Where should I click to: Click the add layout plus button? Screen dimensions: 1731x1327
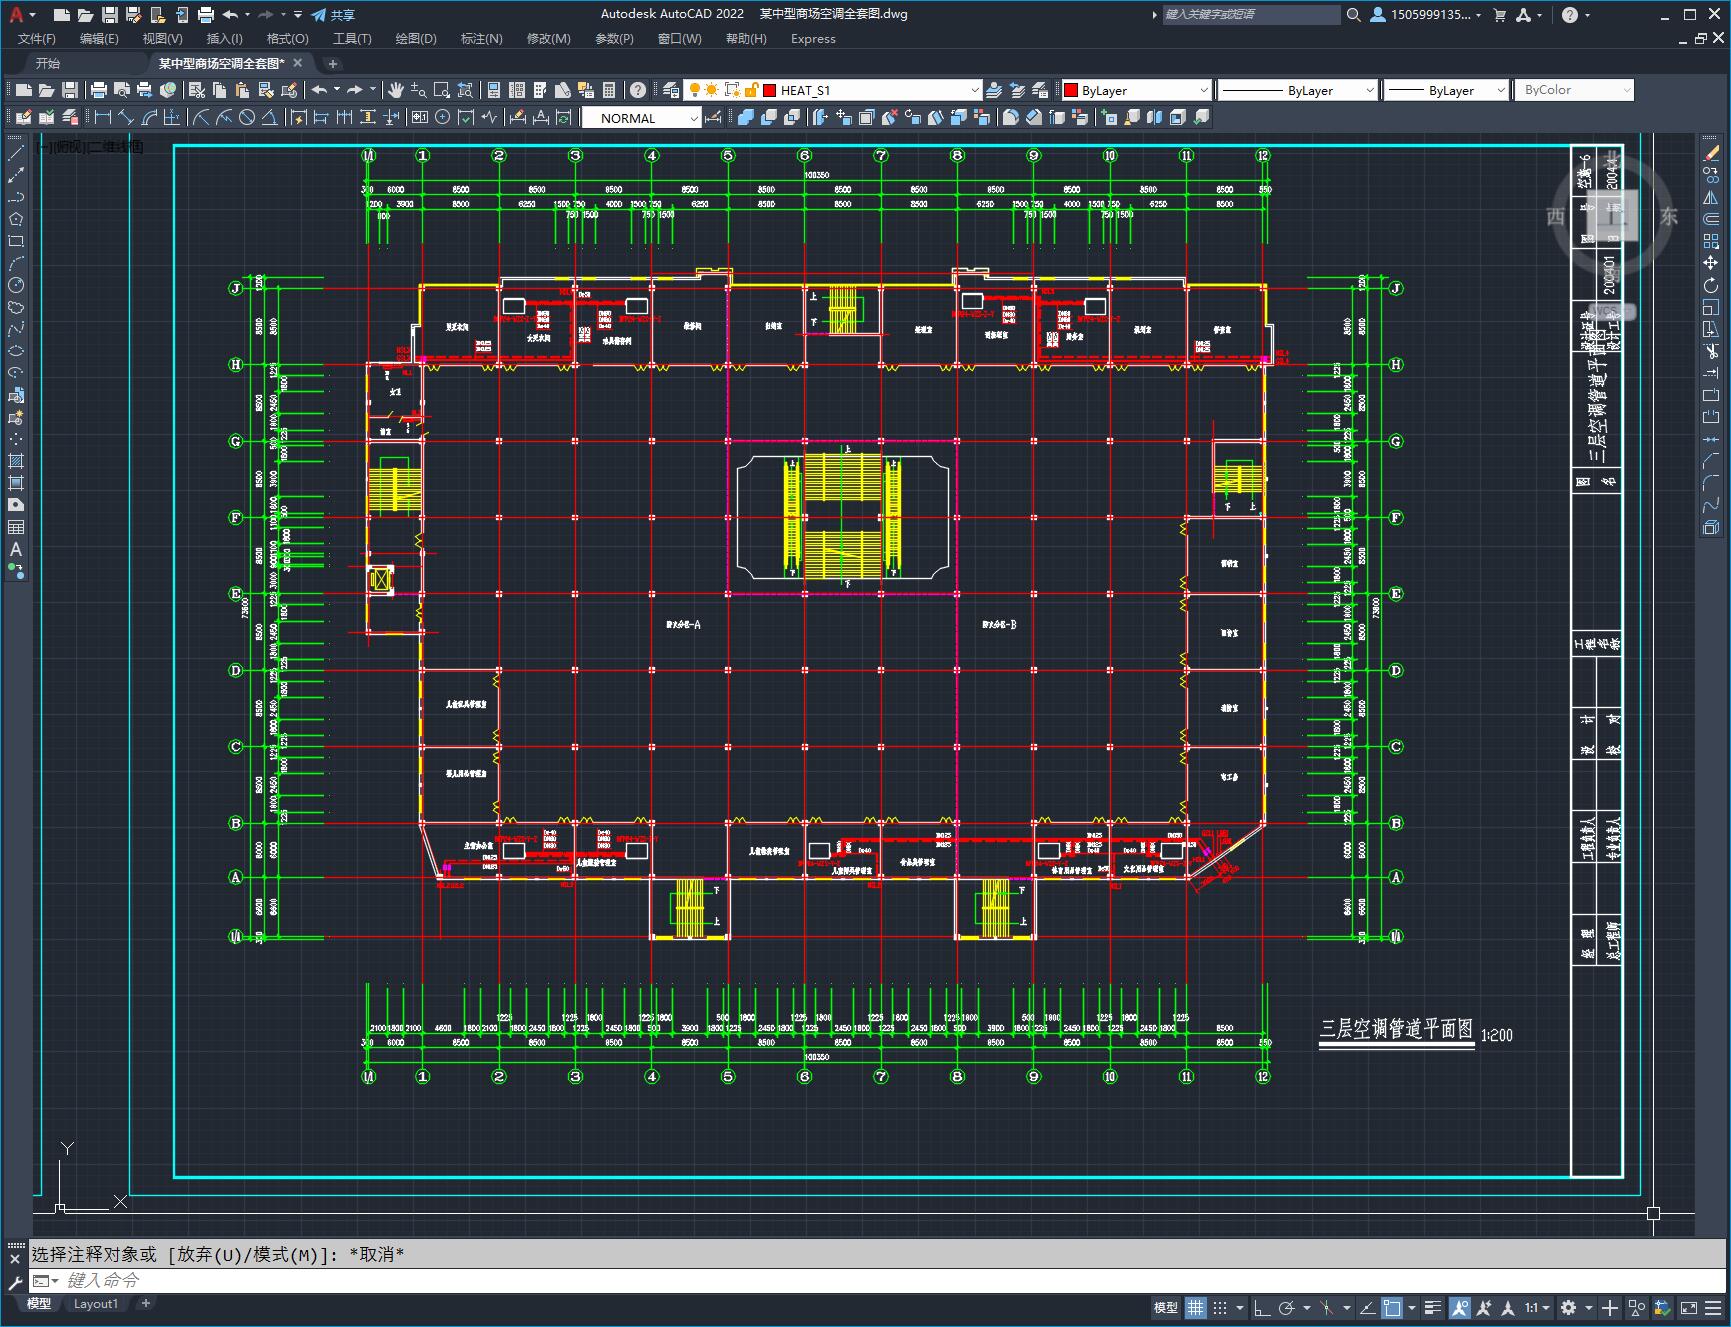[146, 1304]
